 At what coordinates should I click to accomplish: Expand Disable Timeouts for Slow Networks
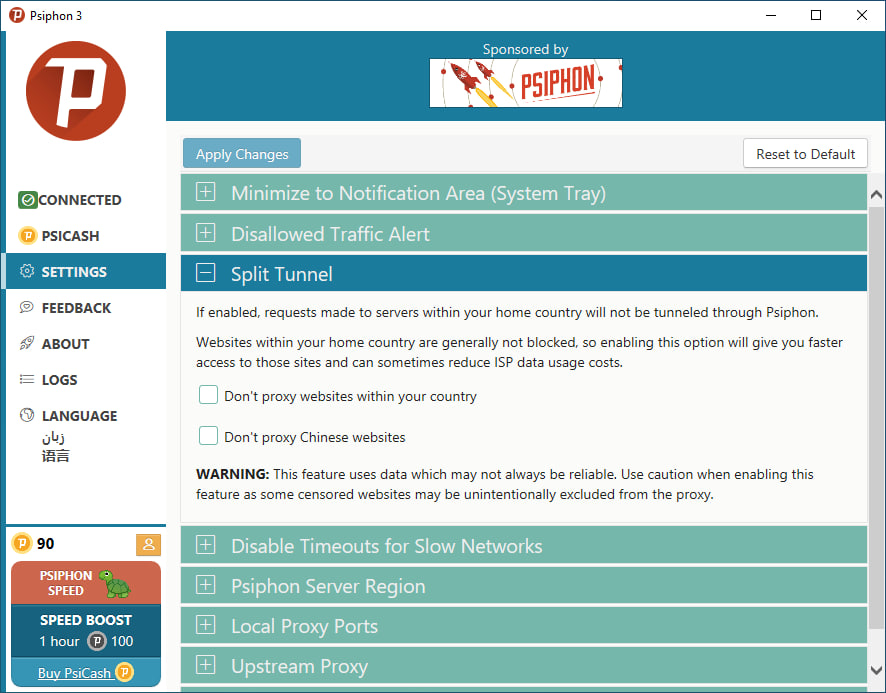523,545
